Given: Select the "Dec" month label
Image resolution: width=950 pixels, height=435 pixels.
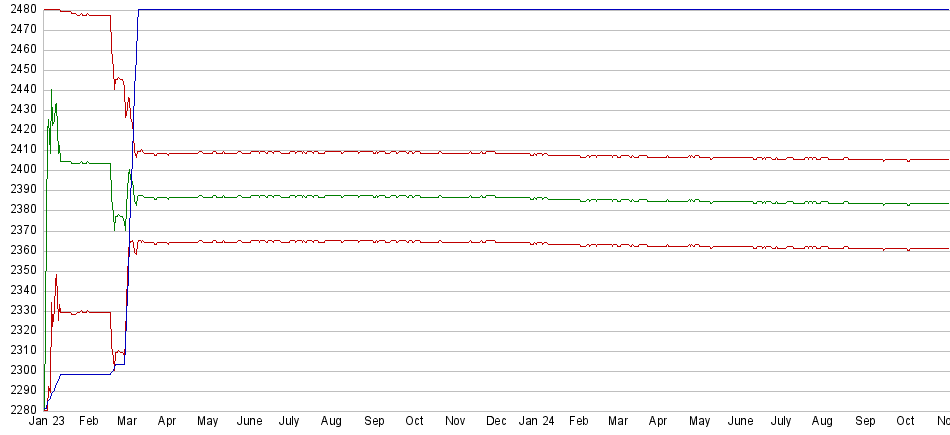Looking at the screenshot, I should tap(496, 422).
